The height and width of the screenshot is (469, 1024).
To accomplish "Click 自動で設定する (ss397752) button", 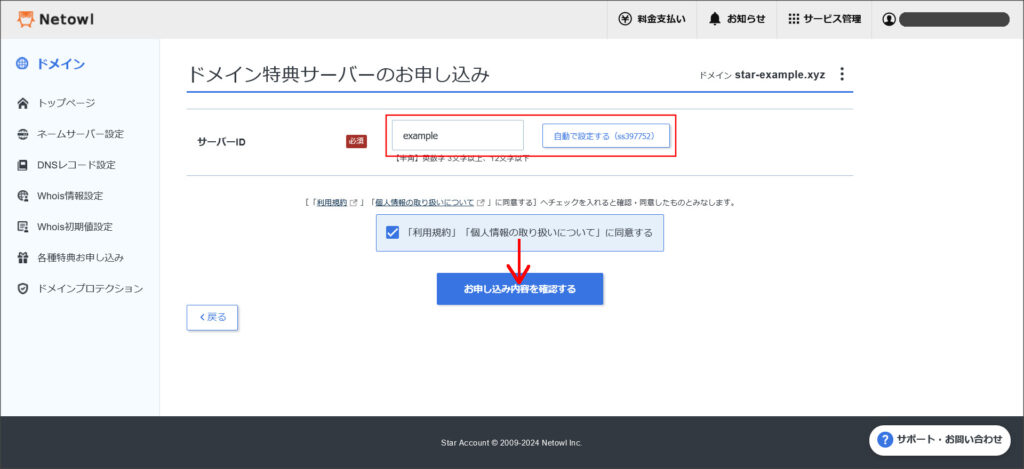I will pos(606,136).
